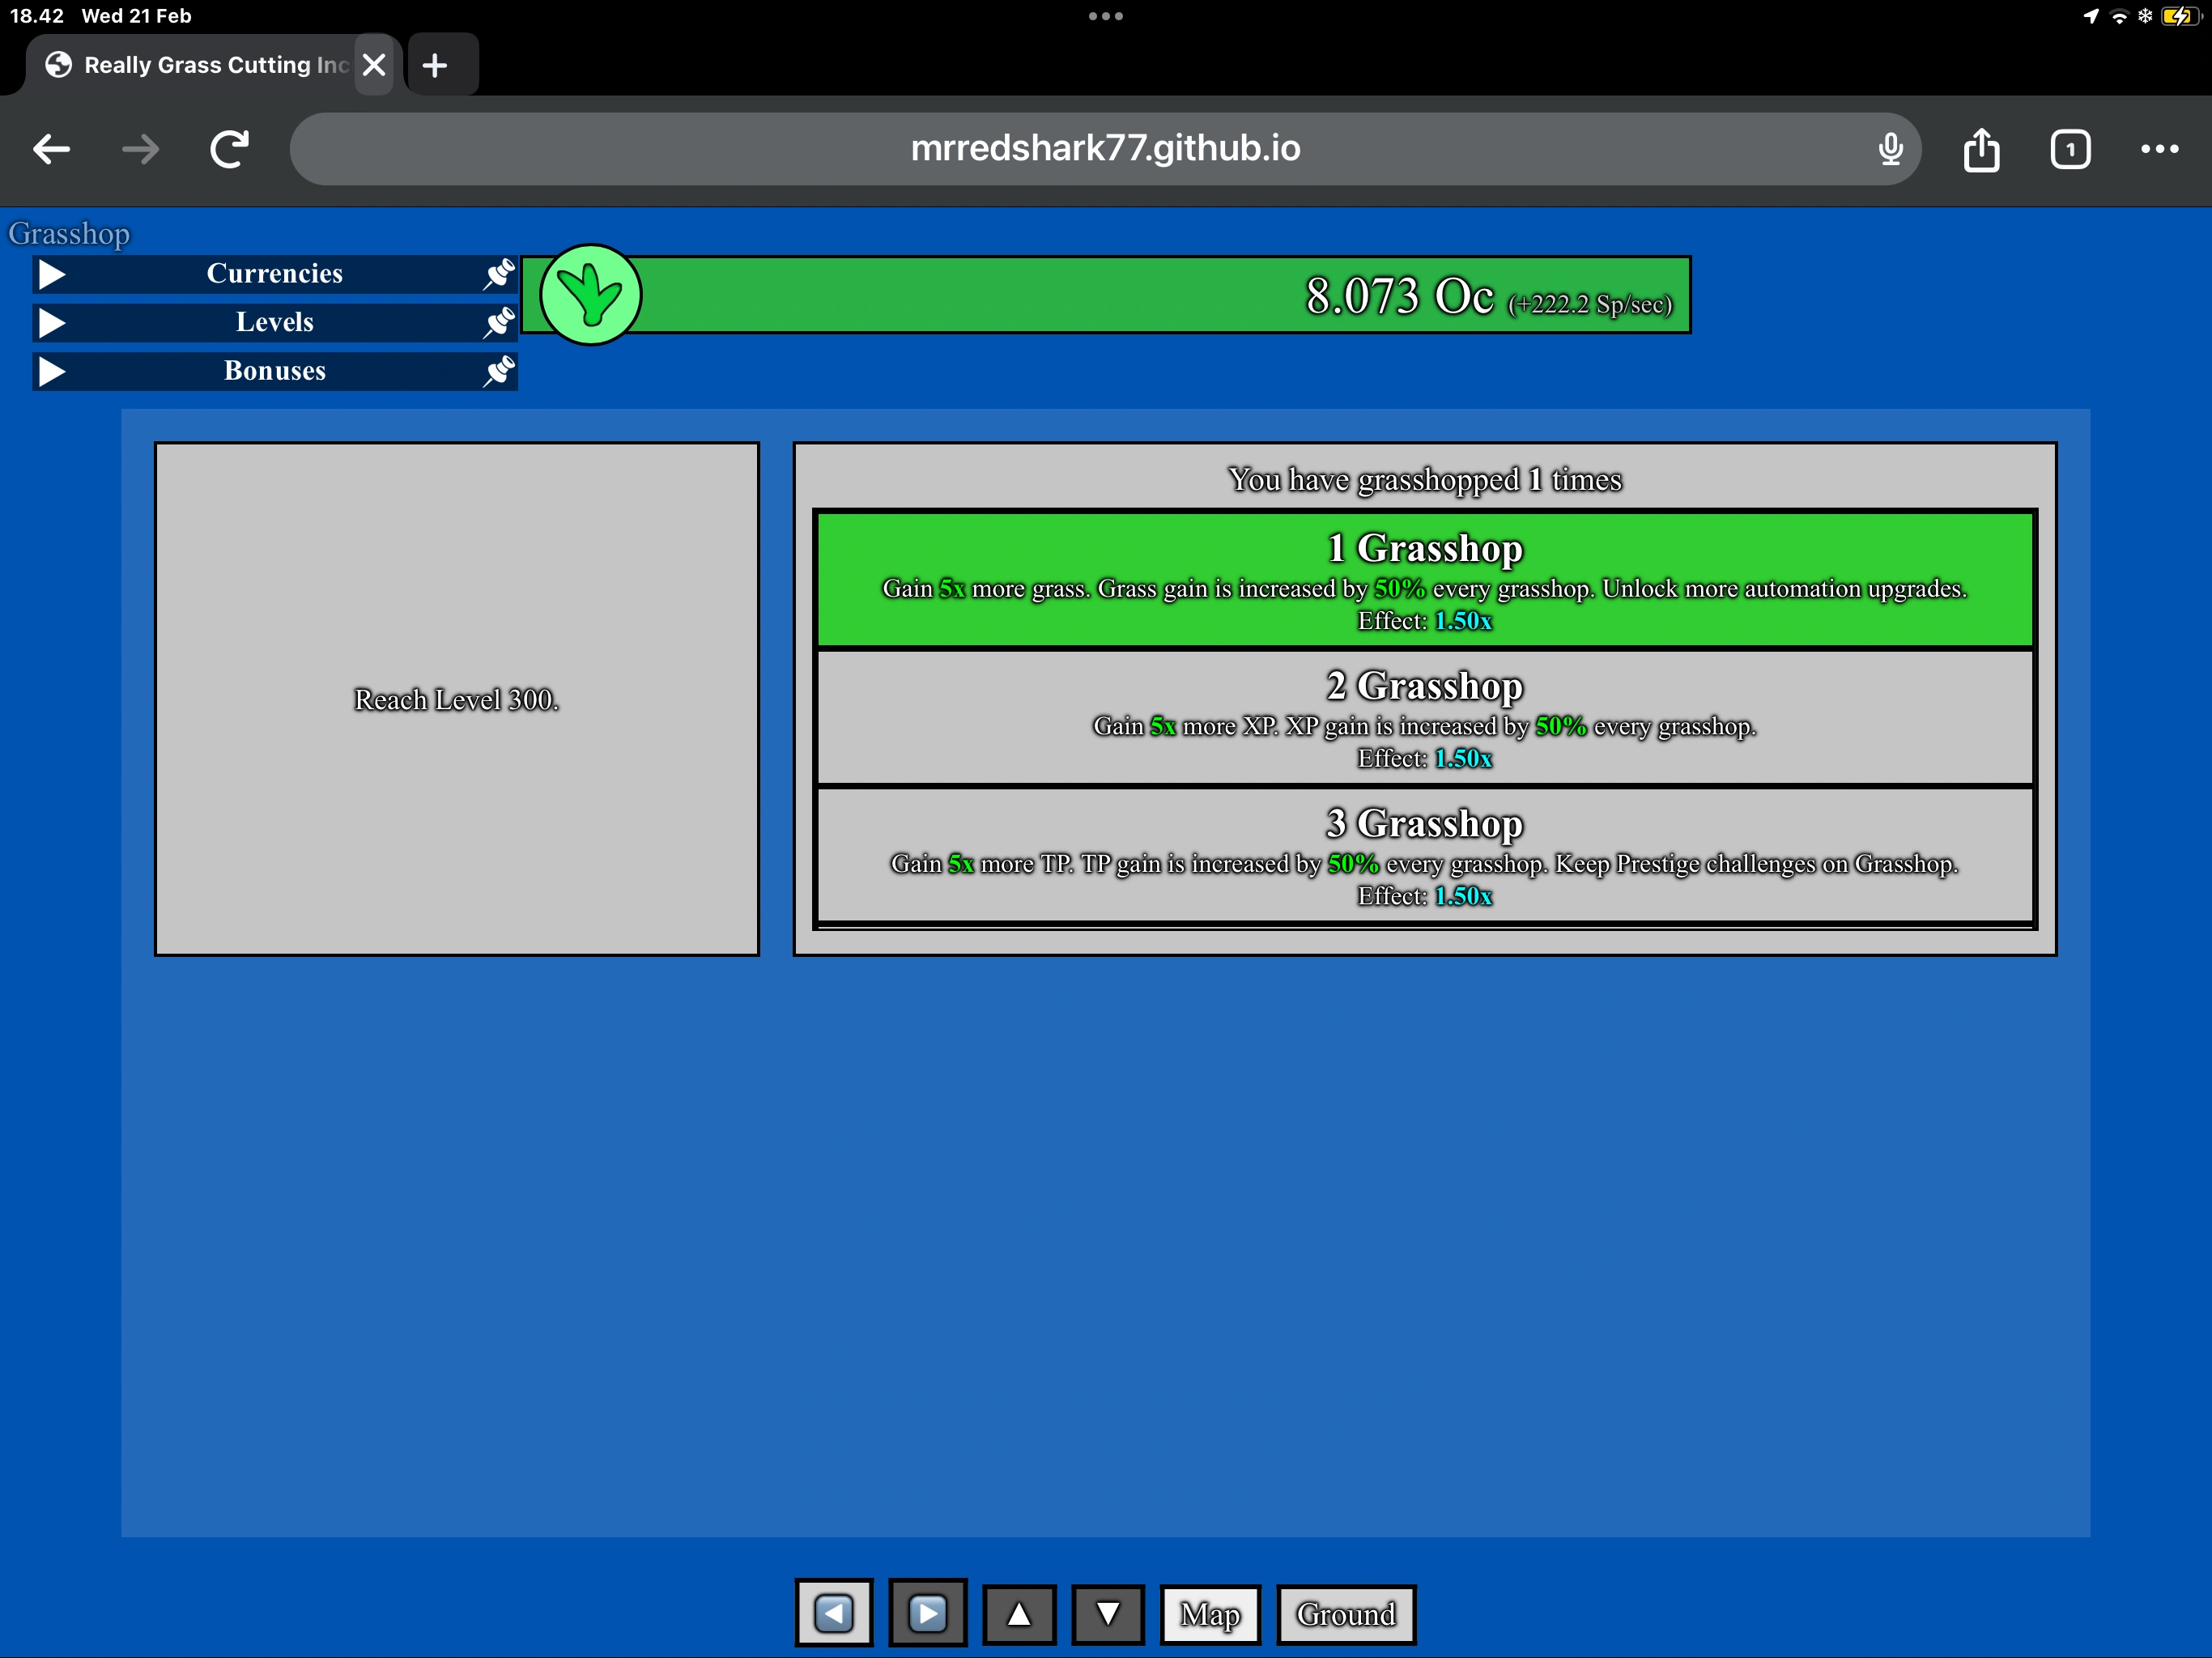Screen dimensions: 2212x1658
Task: Go to the Ground view
Action: 1345,1613
